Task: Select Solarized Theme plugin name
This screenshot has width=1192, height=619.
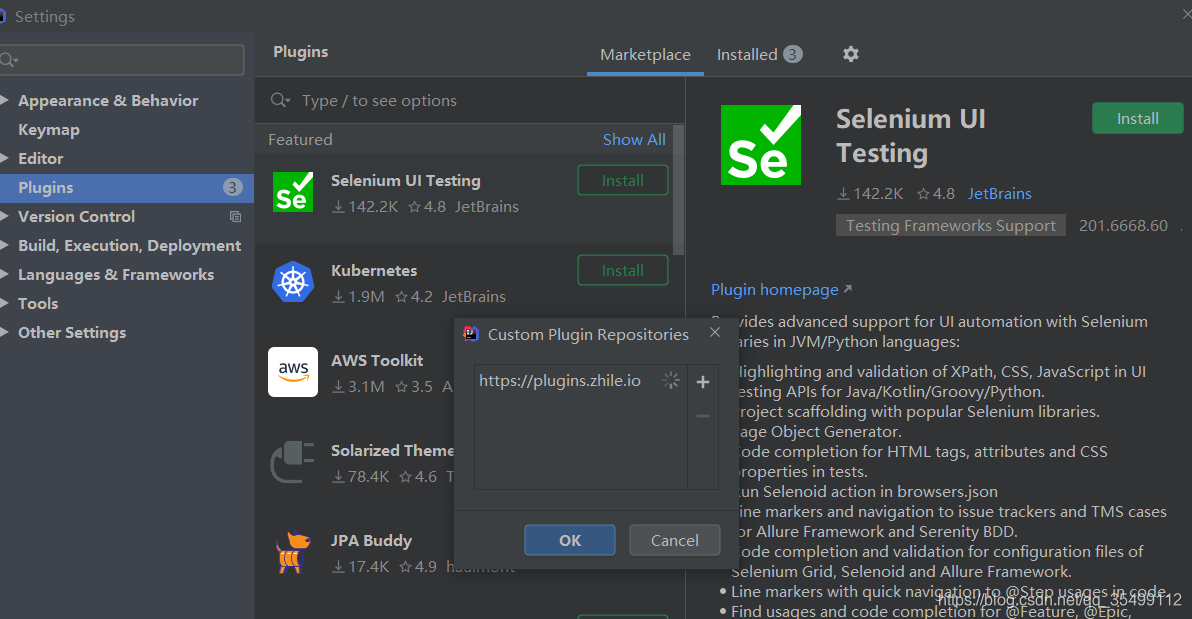Action: 392,450
